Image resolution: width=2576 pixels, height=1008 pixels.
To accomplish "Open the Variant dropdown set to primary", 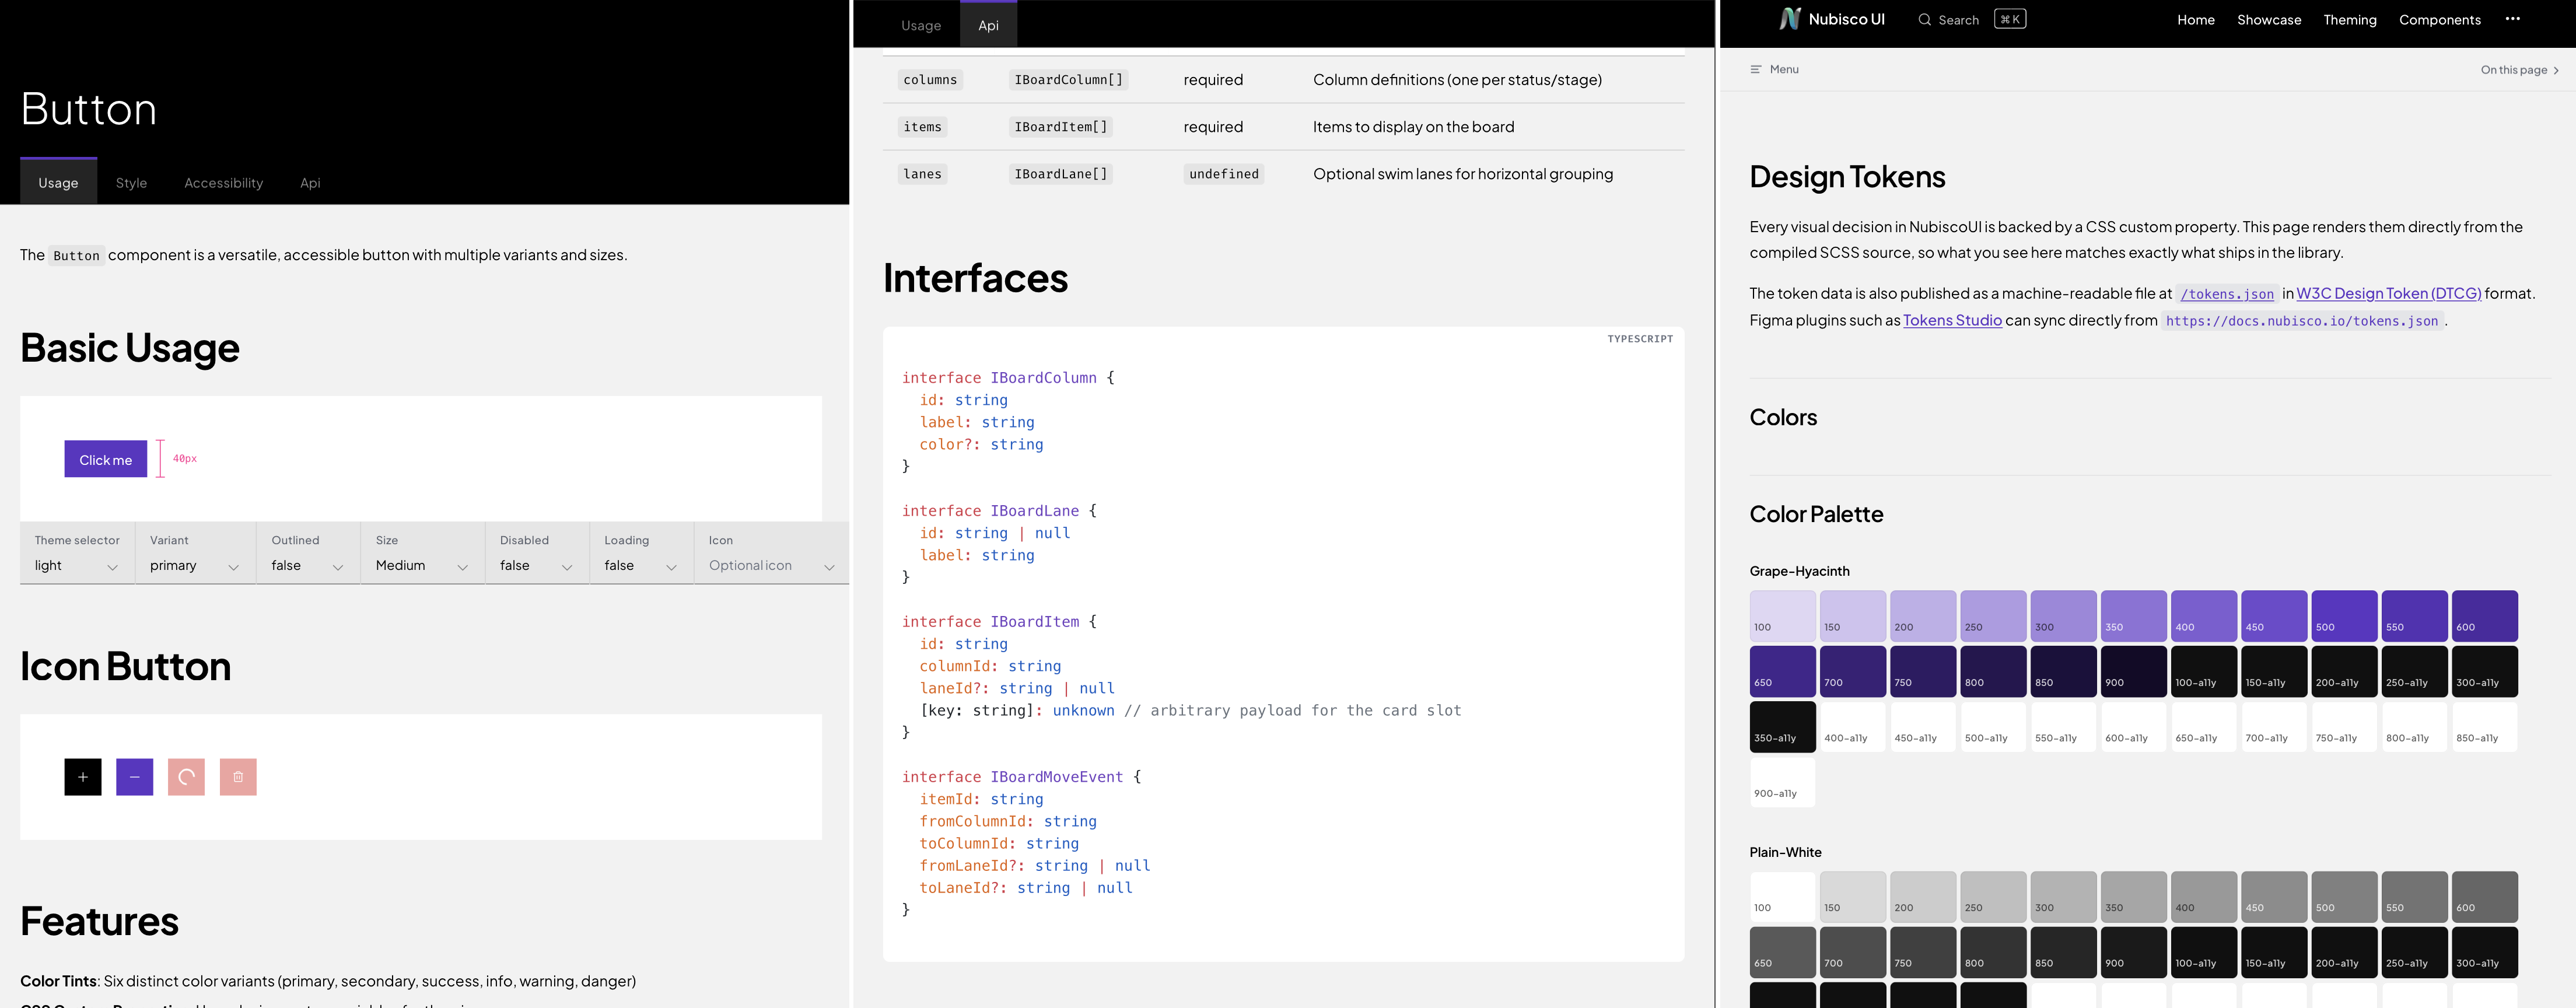I will click(195, 553).
